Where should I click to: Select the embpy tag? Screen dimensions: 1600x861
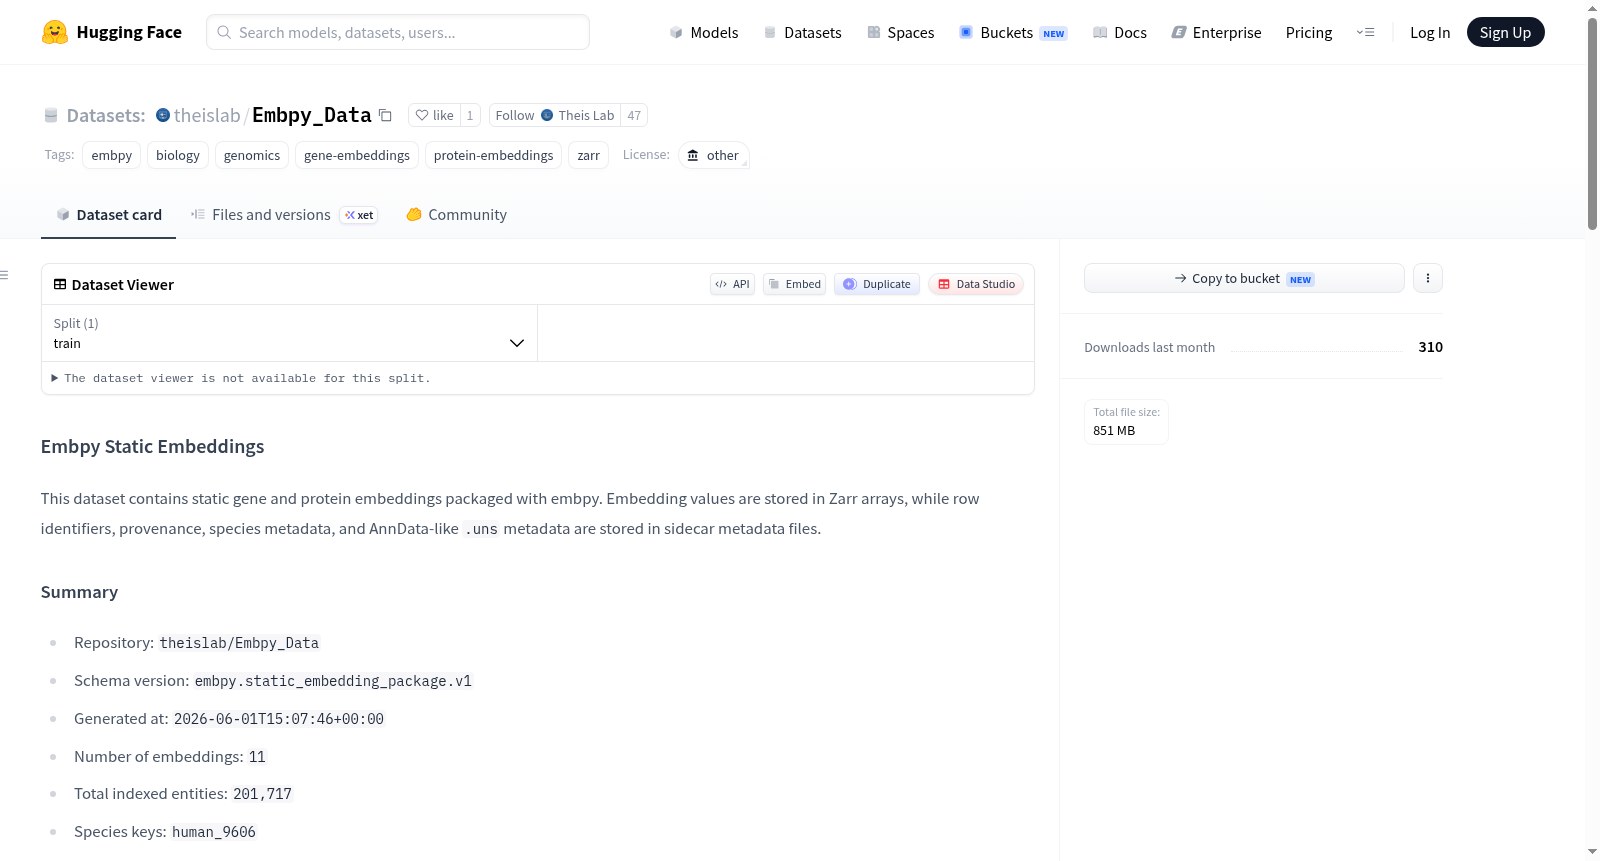[x=112, y=155]
